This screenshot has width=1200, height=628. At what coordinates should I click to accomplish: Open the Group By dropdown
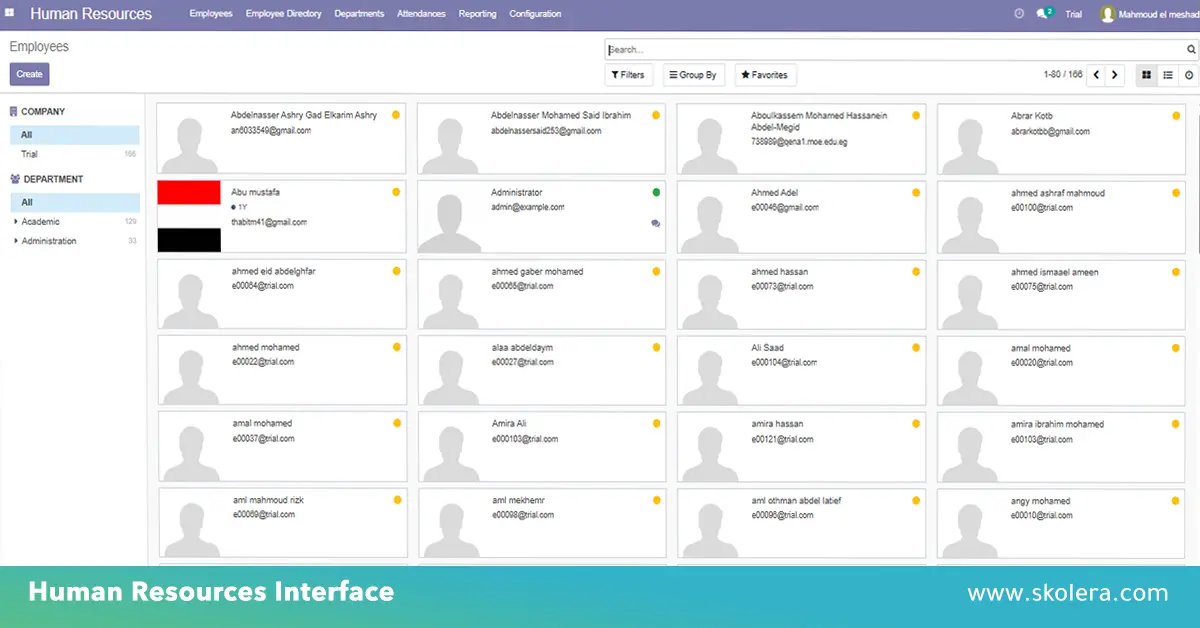click(x=692, y=75)
